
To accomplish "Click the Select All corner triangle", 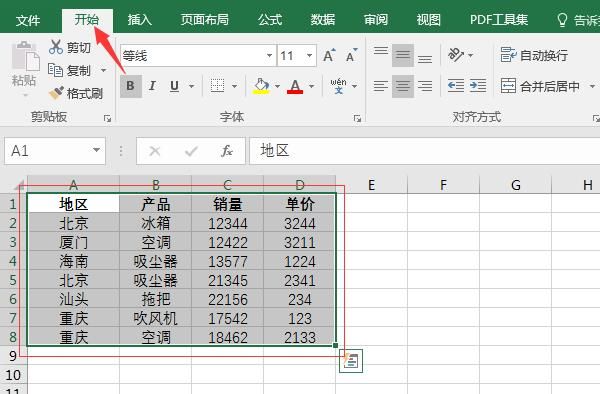I will tap(19, 186).
